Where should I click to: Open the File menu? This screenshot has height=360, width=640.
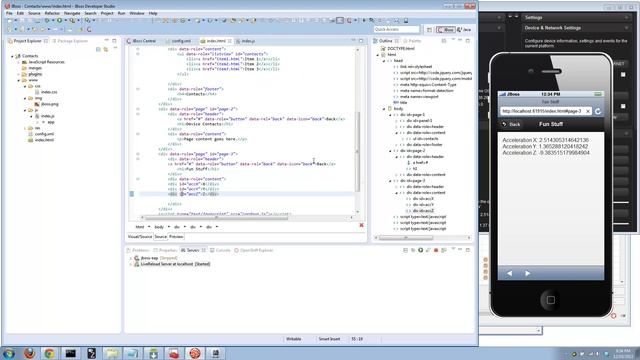coord(9,13)
